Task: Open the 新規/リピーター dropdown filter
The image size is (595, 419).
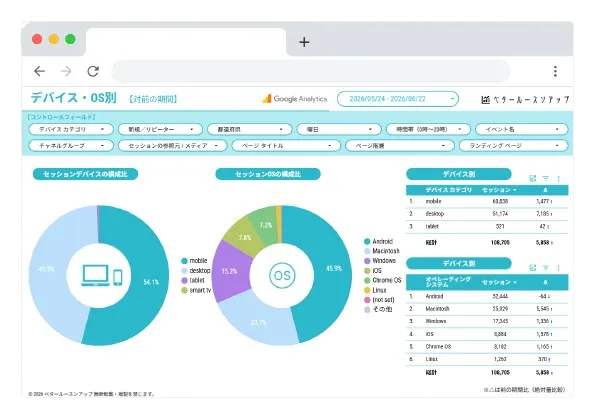Action: (160, 129)
